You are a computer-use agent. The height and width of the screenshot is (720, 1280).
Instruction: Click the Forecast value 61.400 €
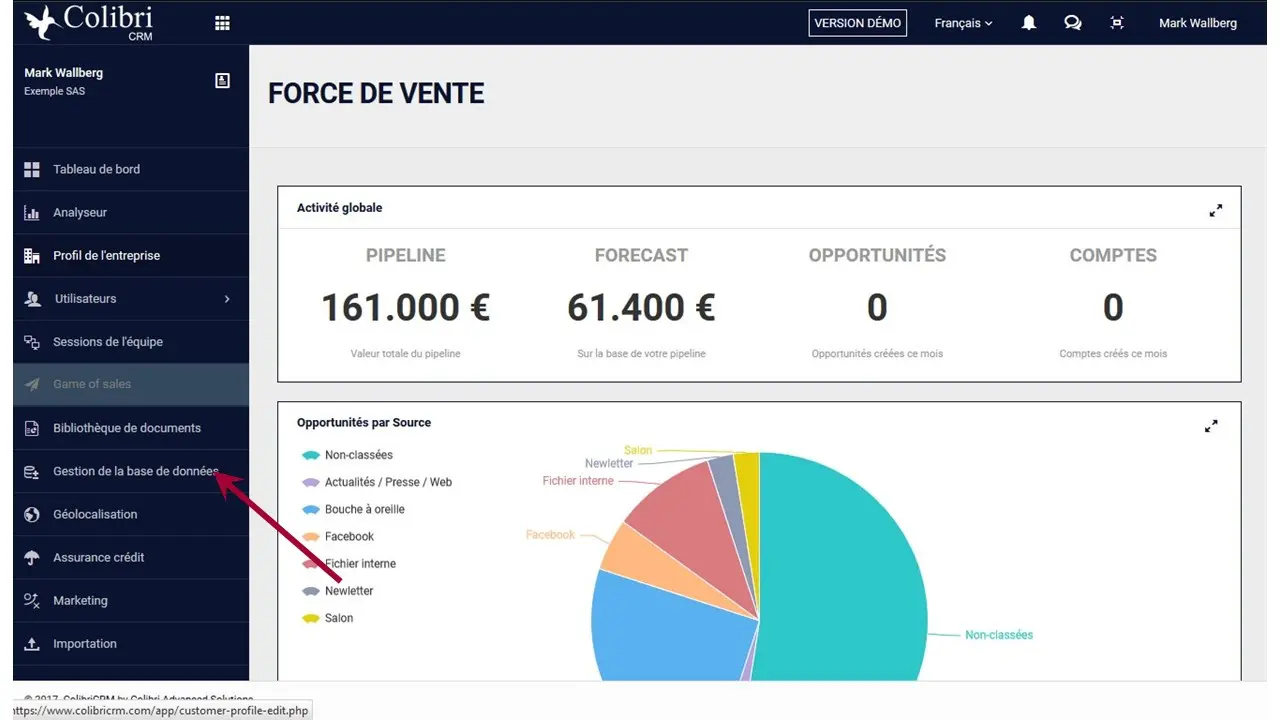(x=641, y=308)
